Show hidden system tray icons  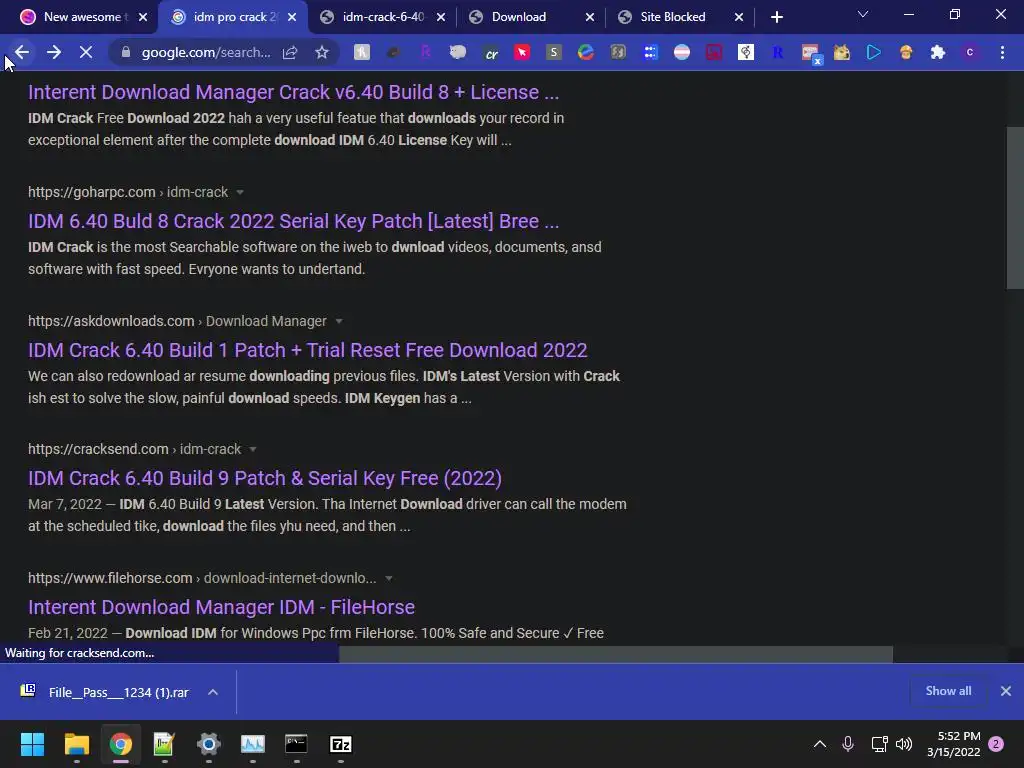coord(820,744)
